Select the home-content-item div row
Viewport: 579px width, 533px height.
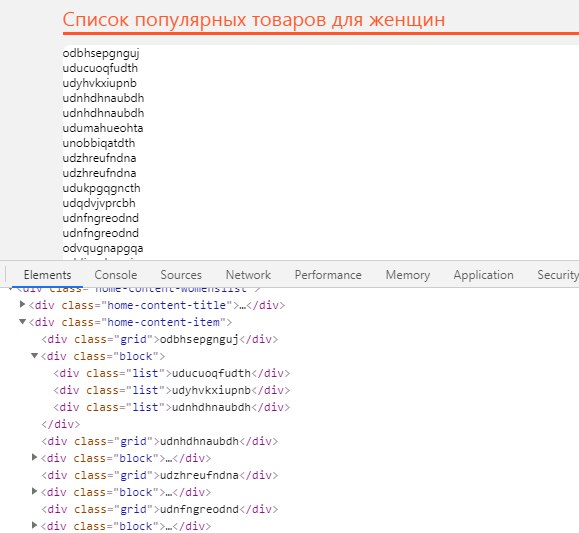coord(130,322)
